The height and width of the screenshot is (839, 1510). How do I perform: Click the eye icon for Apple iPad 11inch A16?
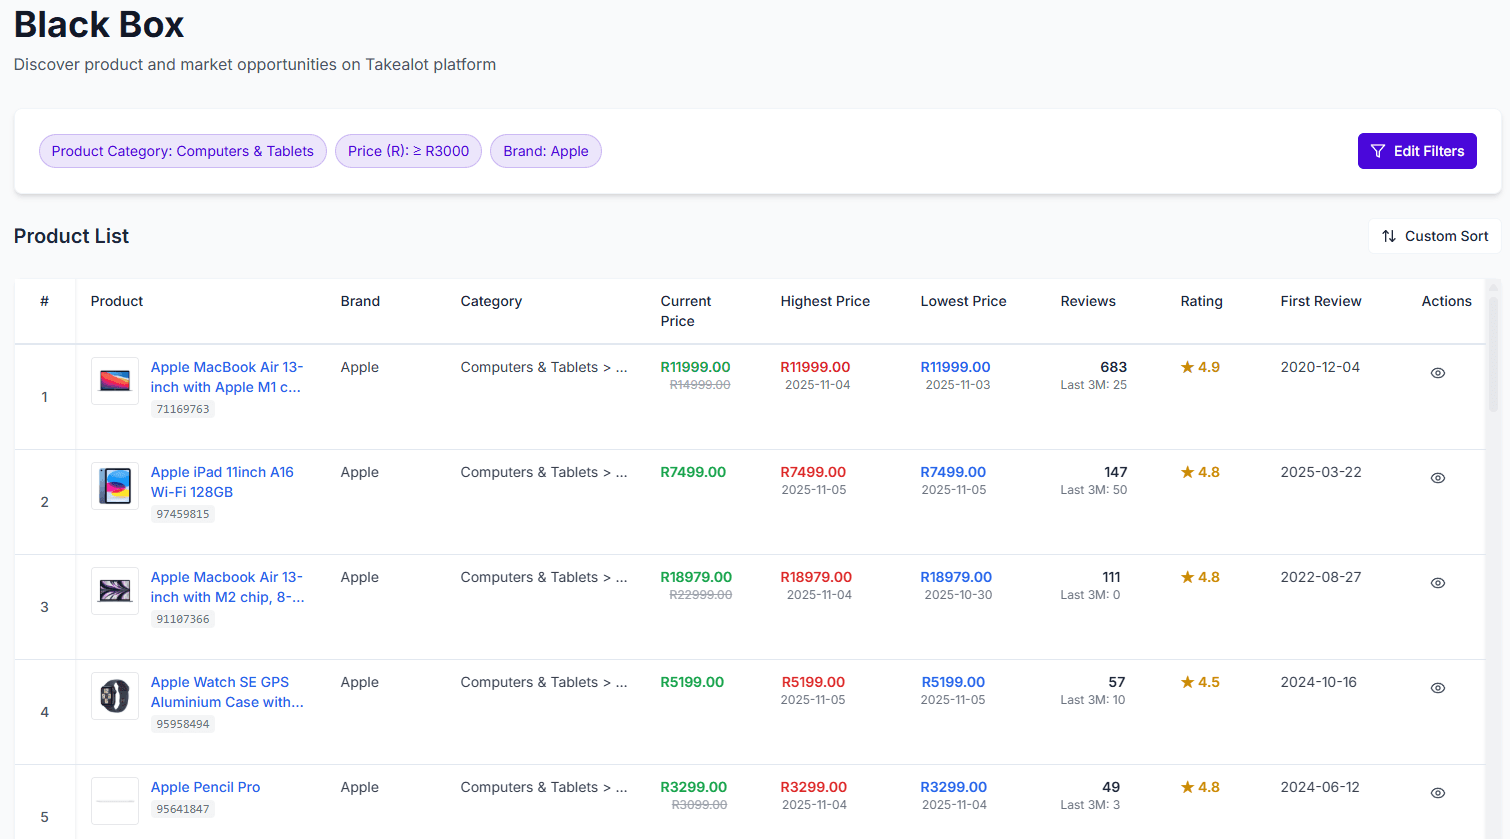(x=1437, y=477)
